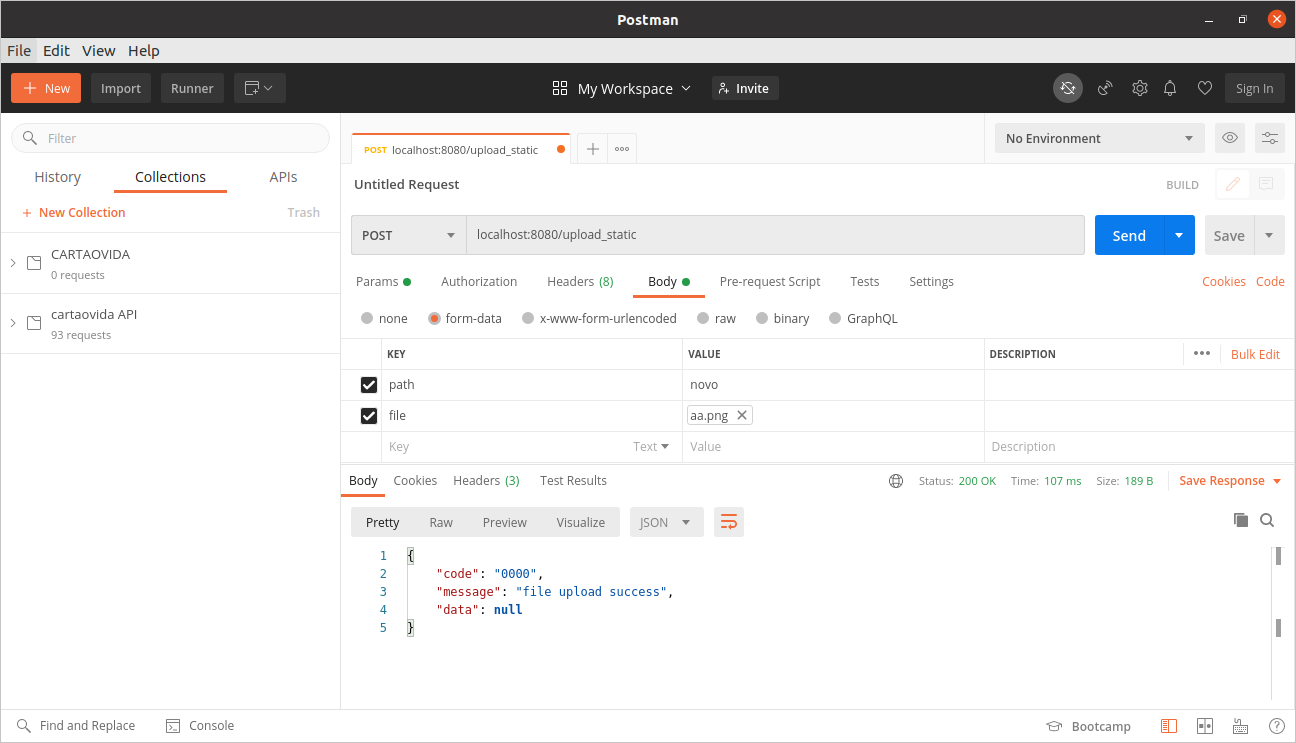Open Save Response dropdown
Image resolution: width=1296 pixels, height=743 pixels.
pyautogui.click(x=1230, y=481)
